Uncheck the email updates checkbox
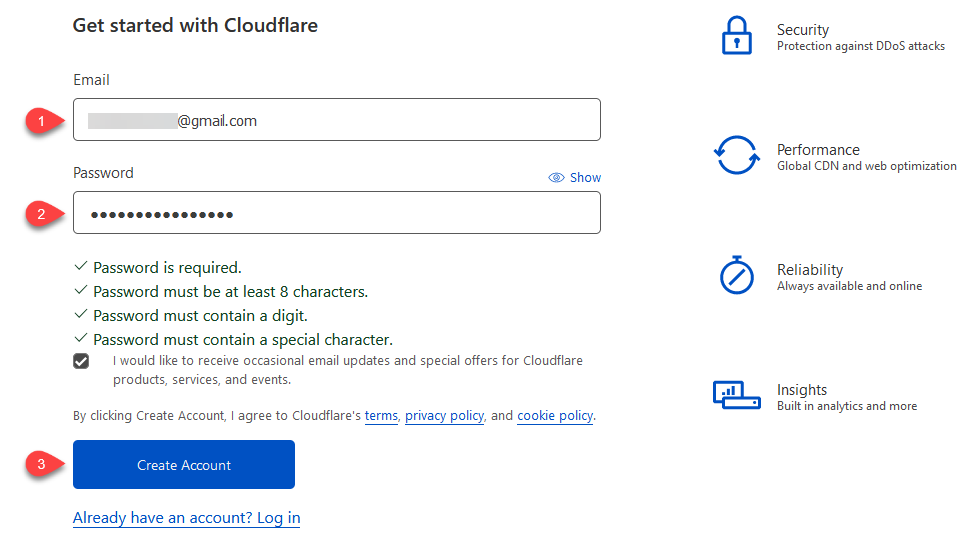 [81, 361]
